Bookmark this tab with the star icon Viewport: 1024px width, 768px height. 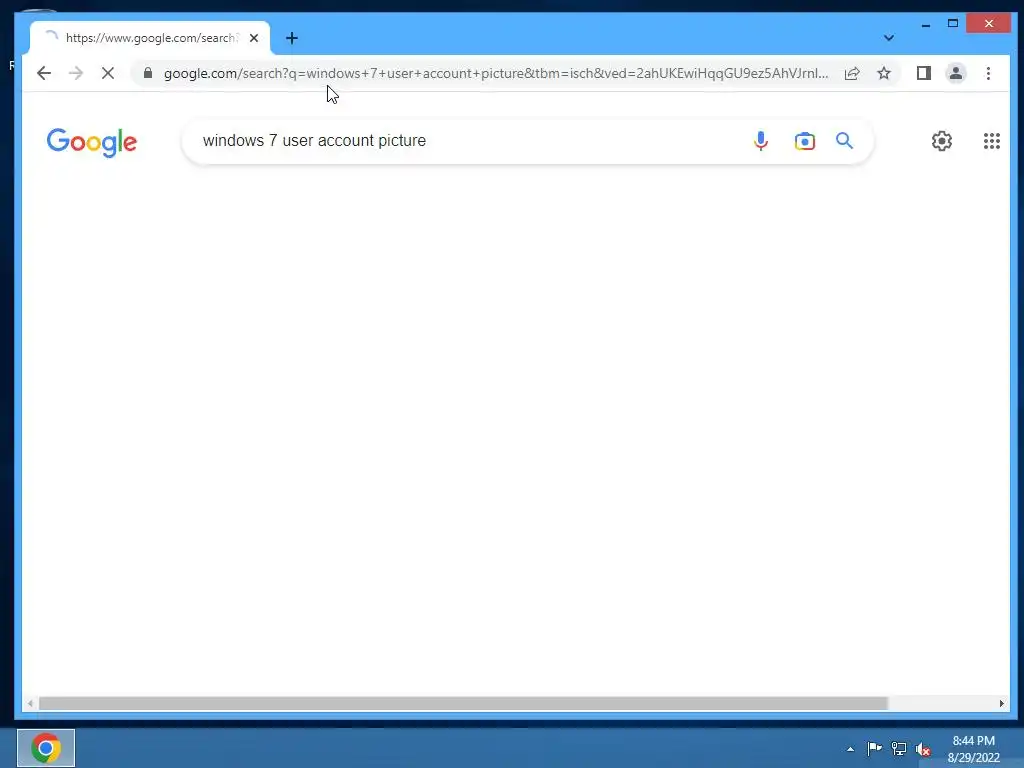pyautogui.click(x=884, y=73)
